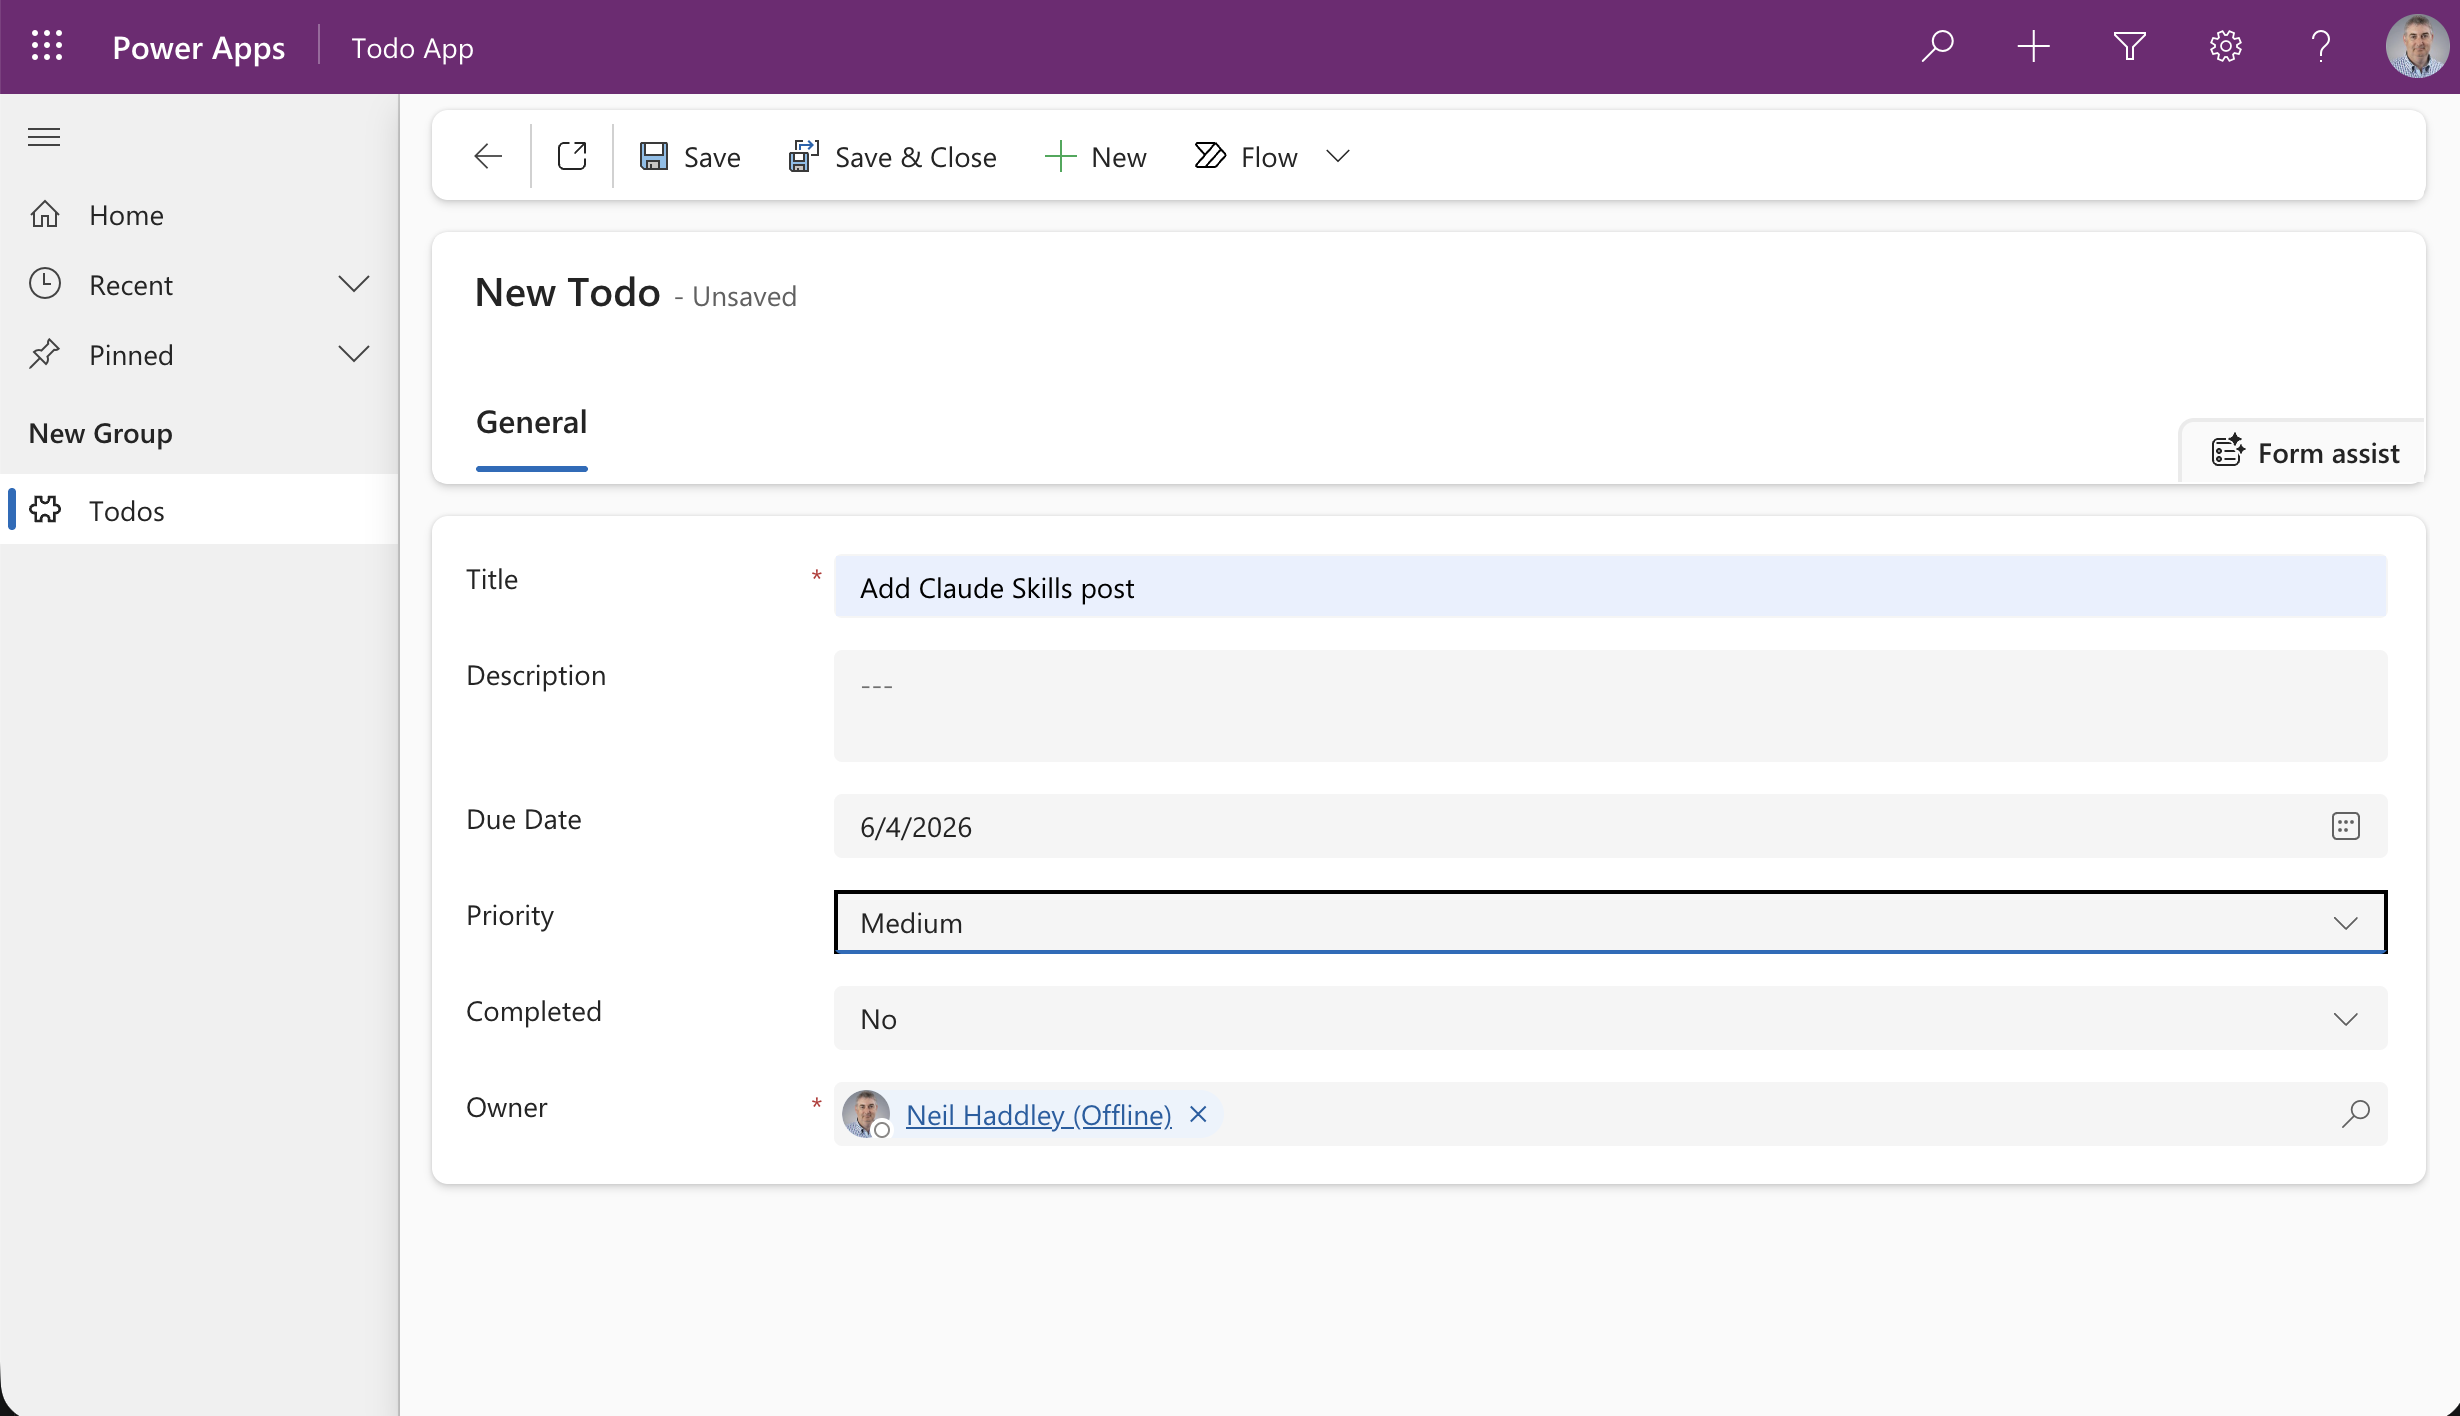The image size is (2460, 1416).
Task: Open the Flow menu button
Action: click(1246, 157)
